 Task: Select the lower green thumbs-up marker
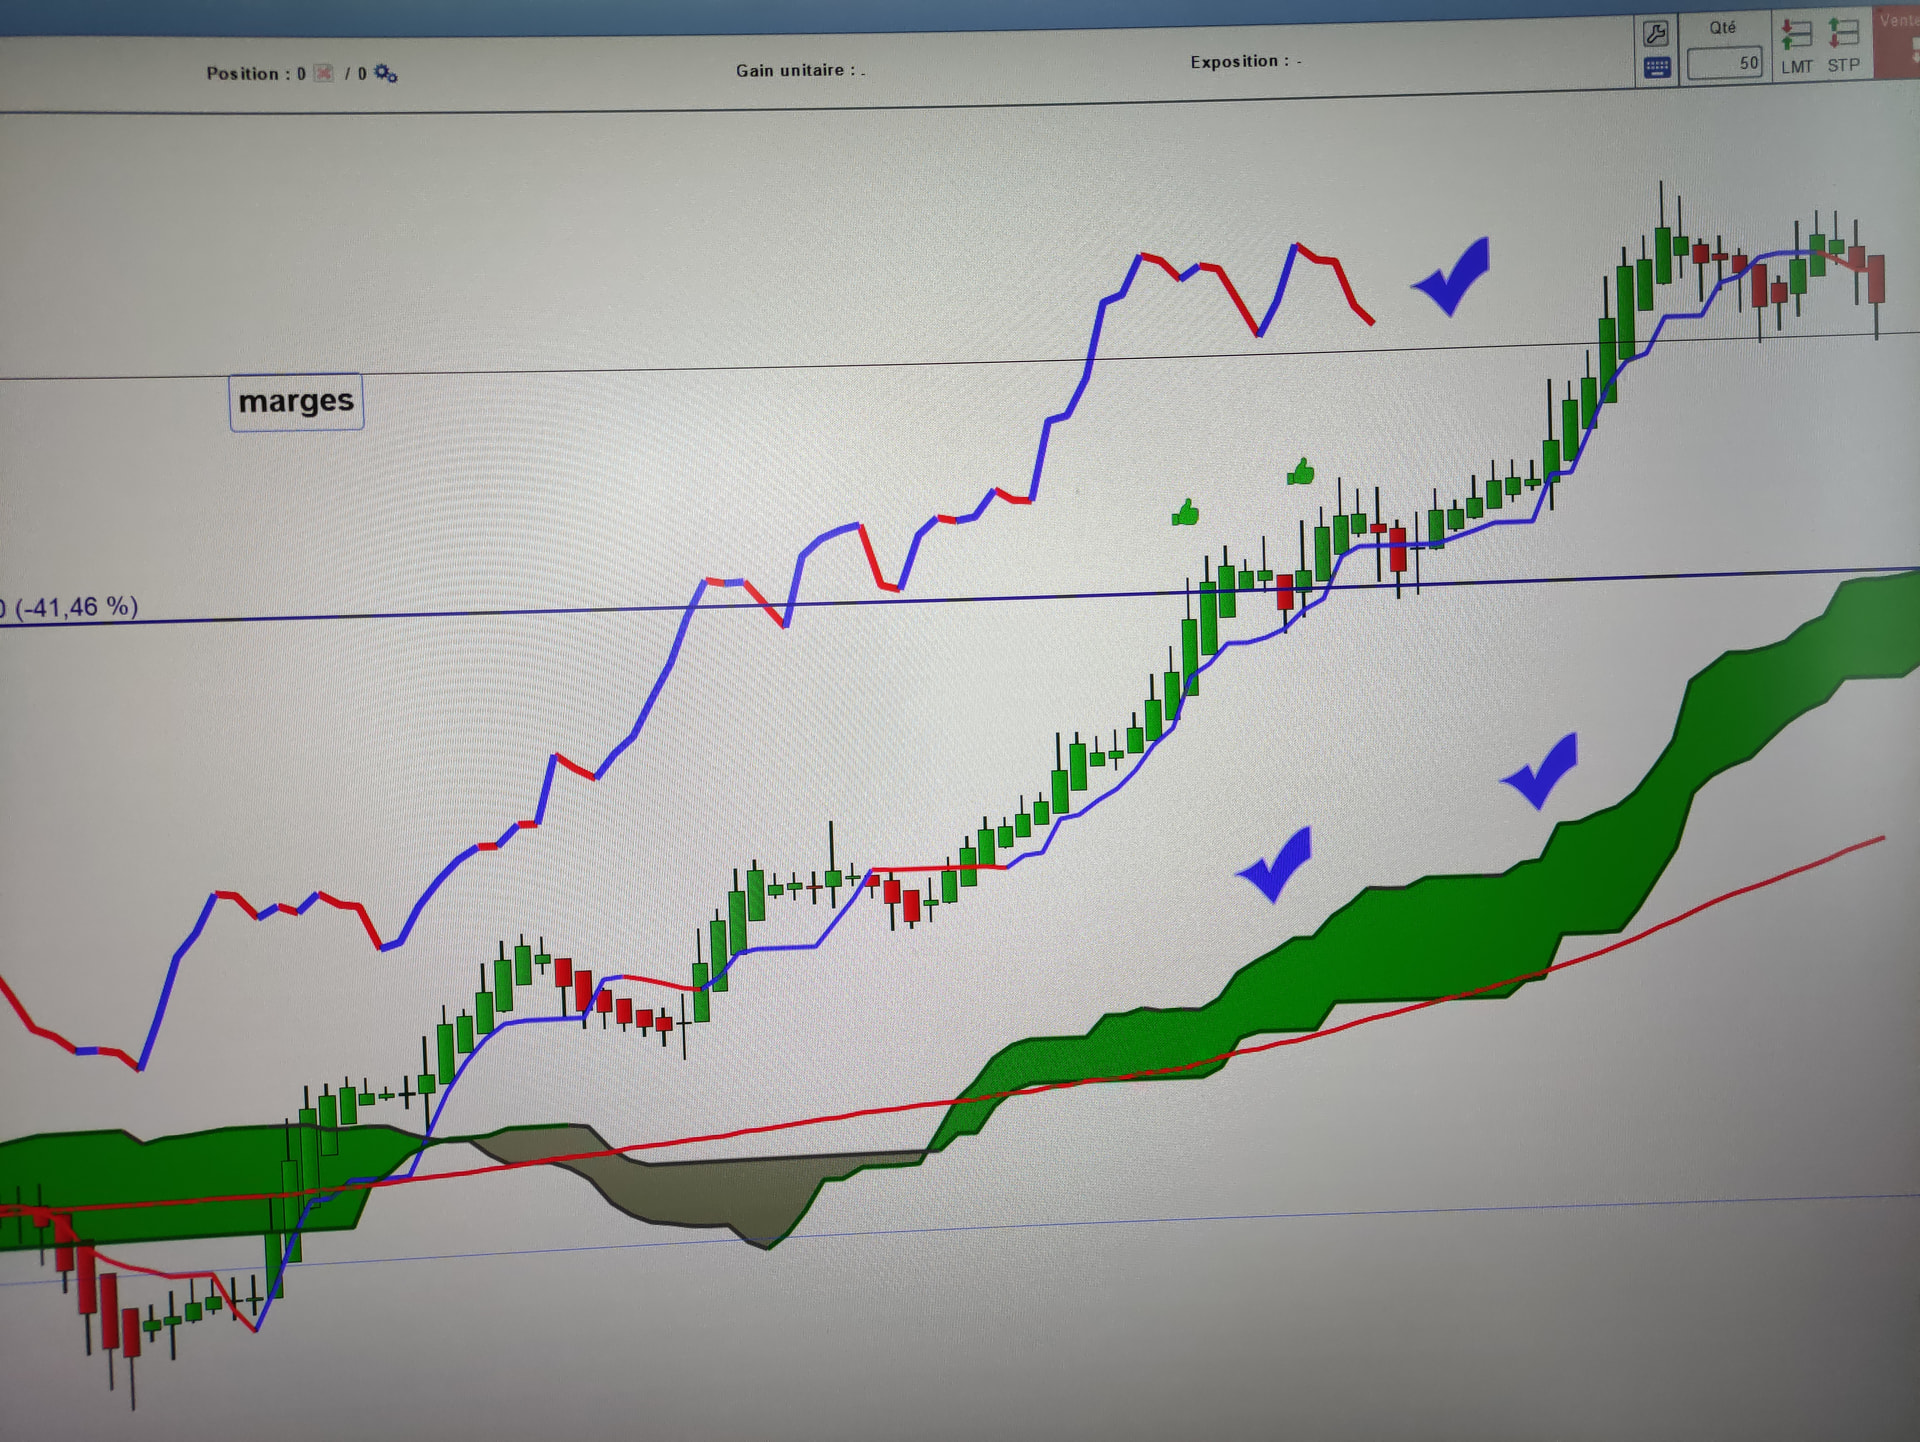tap(1185, 513)
